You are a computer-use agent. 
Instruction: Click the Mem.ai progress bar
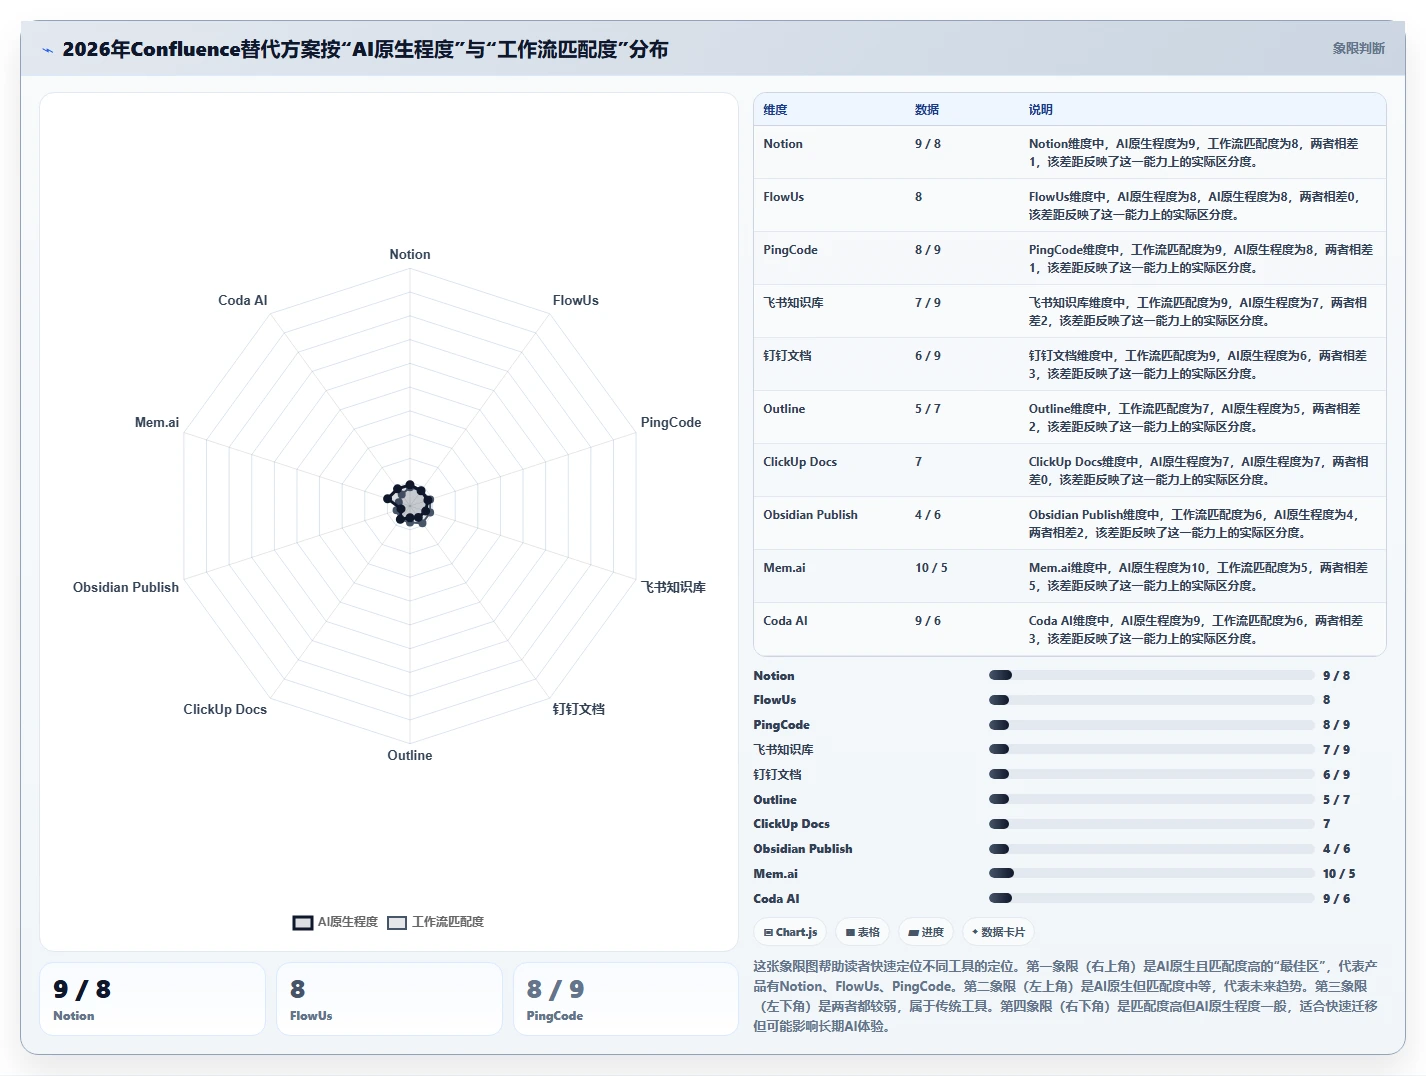1152,874
